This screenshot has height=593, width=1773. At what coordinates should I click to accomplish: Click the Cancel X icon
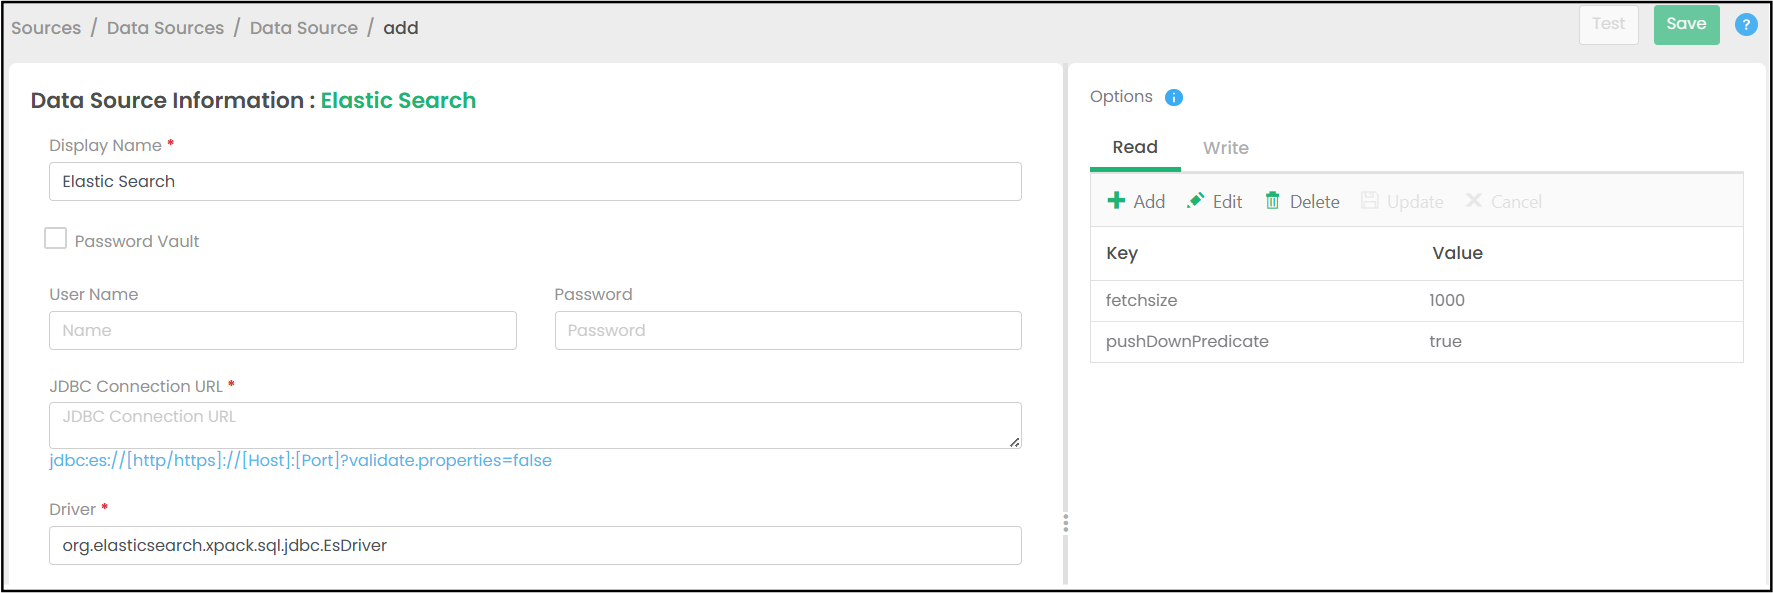[1474, 201]
